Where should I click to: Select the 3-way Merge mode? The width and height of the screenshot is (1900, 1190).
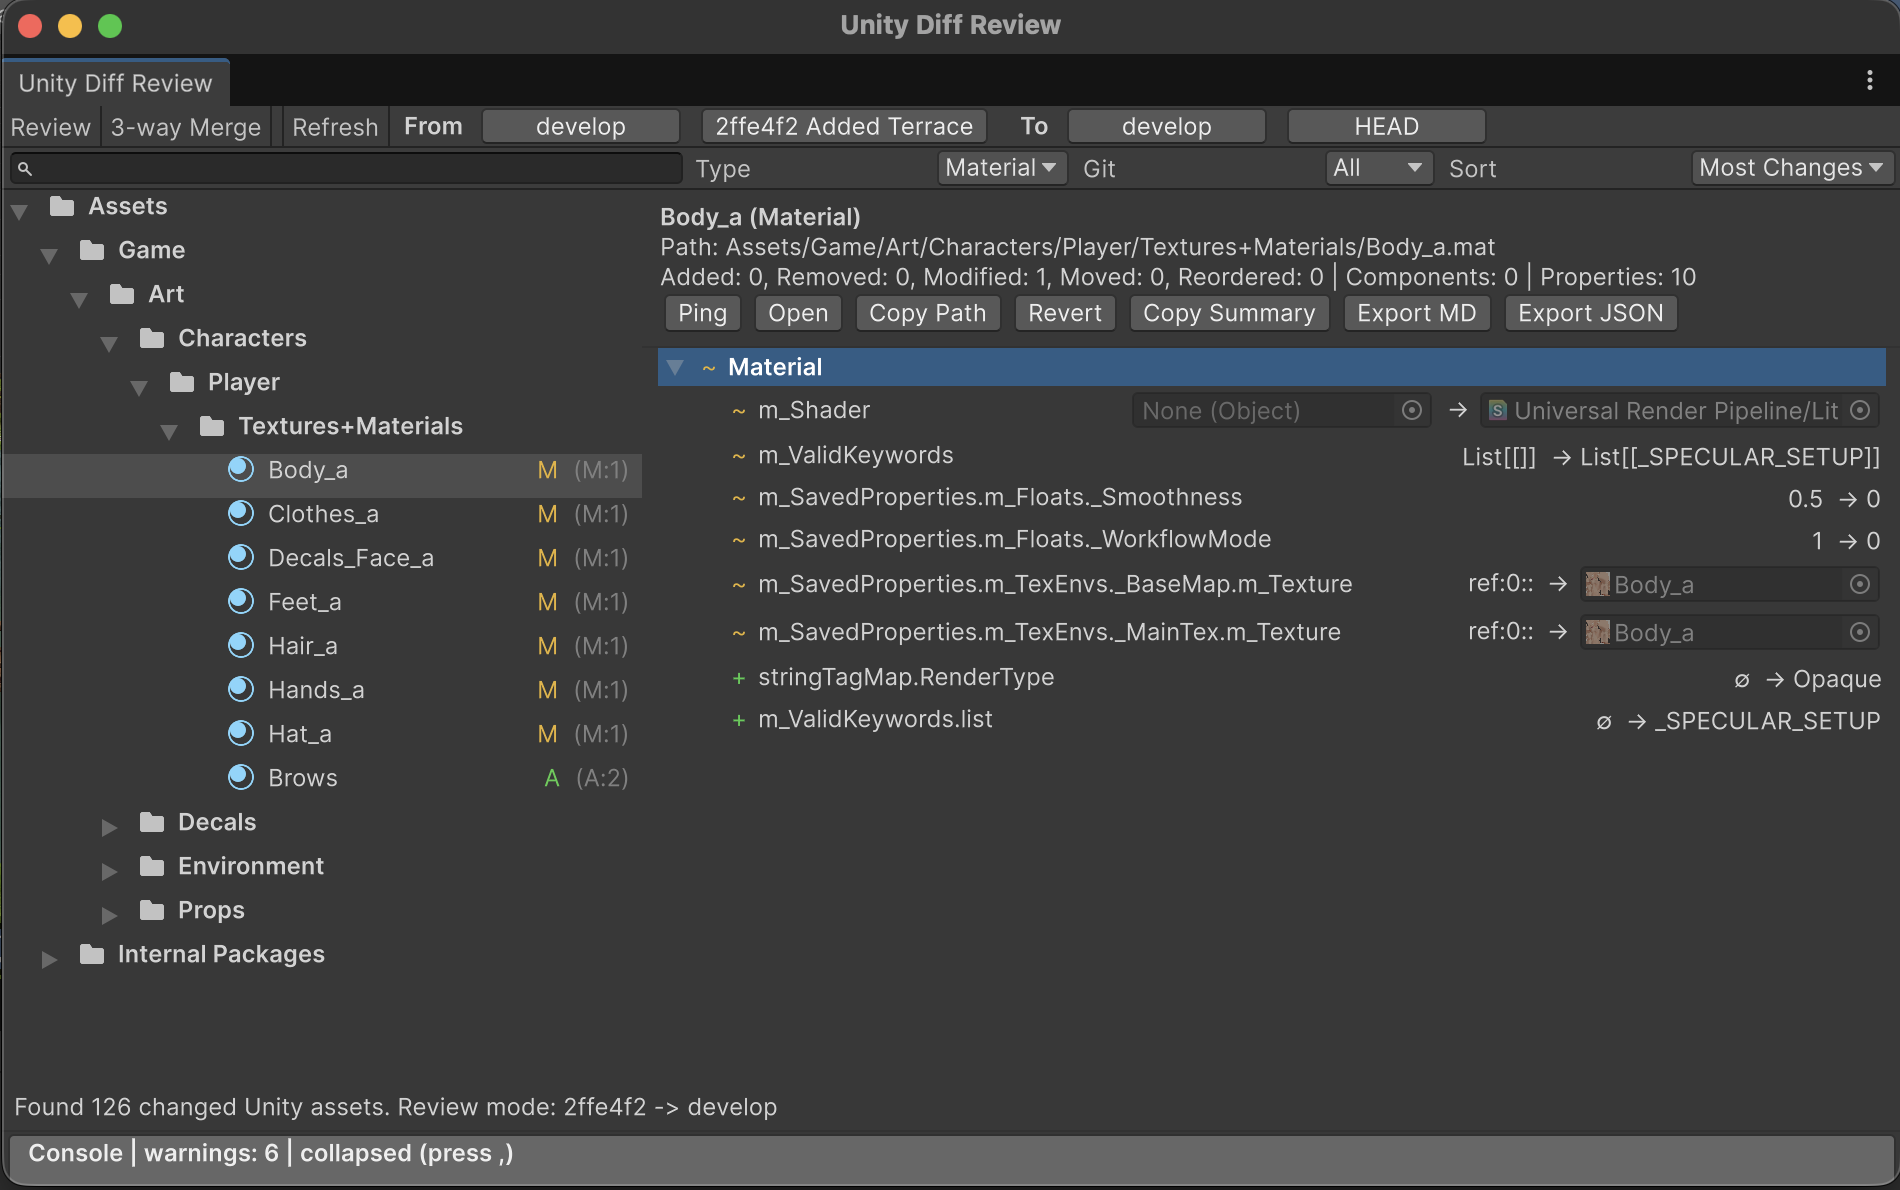(x=185, y=126)
